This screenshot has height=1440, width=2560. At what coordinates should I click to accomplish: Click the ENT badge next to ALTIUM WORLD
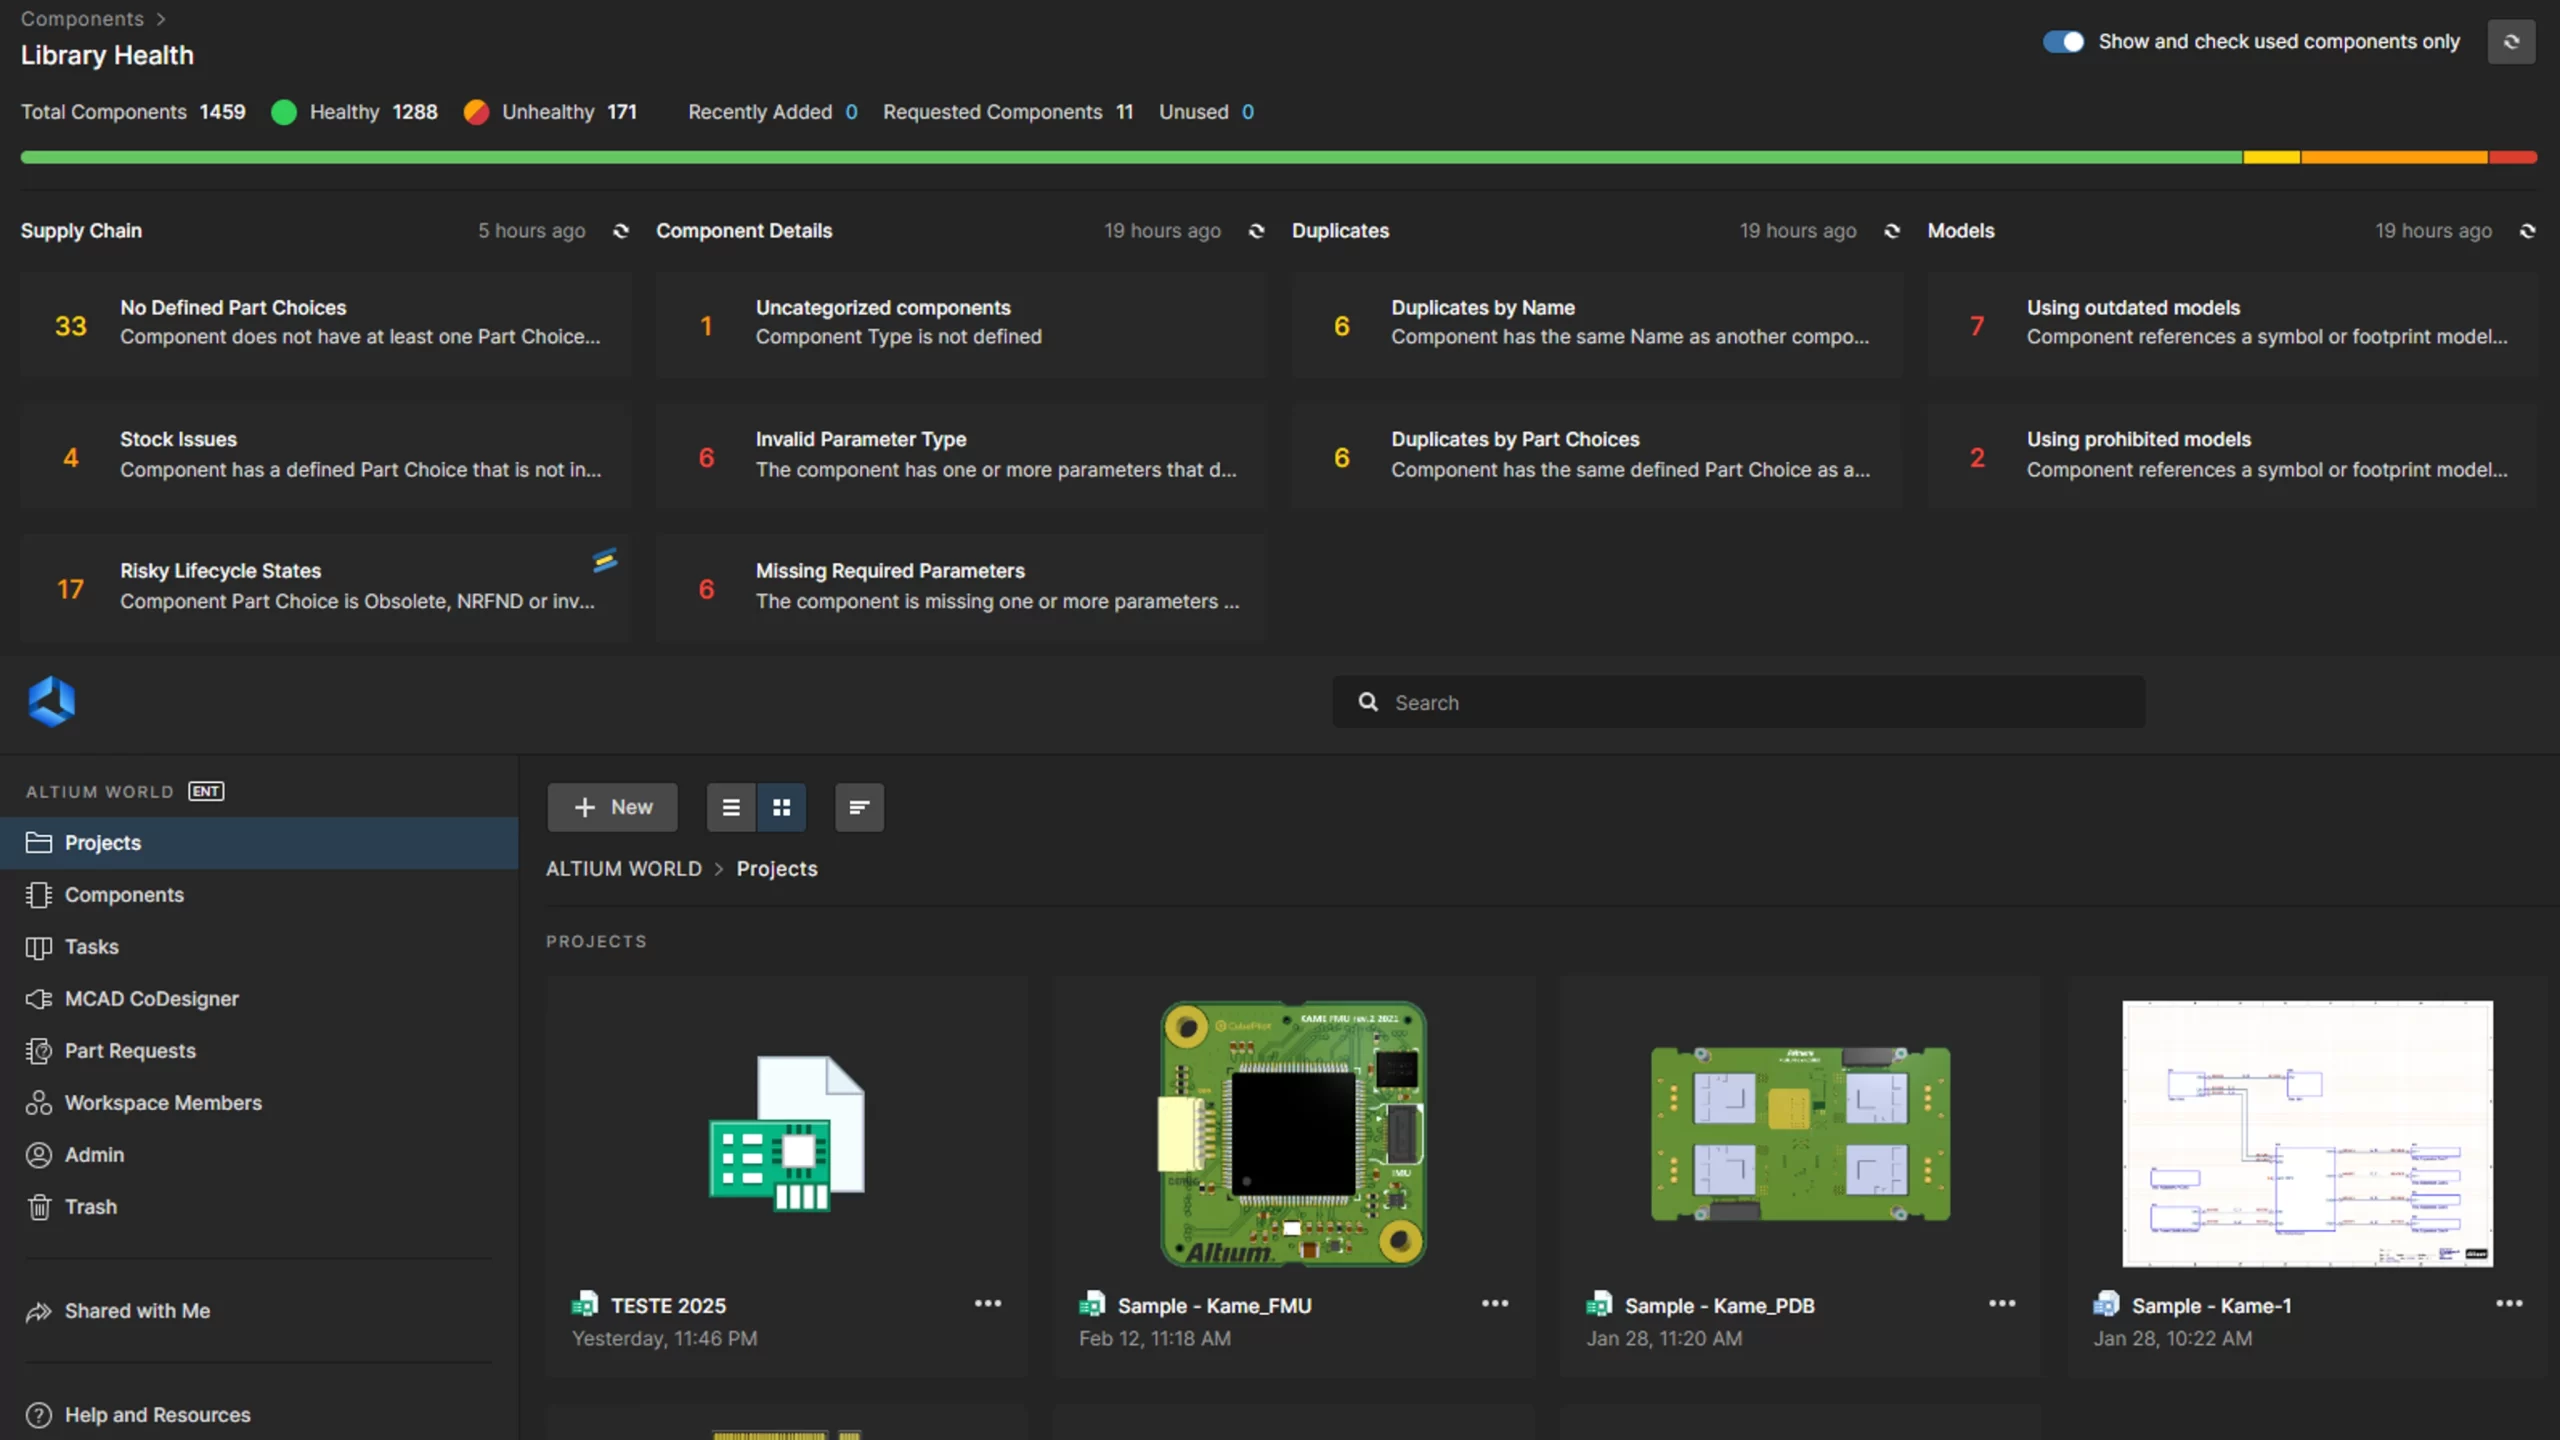(206, 791)
